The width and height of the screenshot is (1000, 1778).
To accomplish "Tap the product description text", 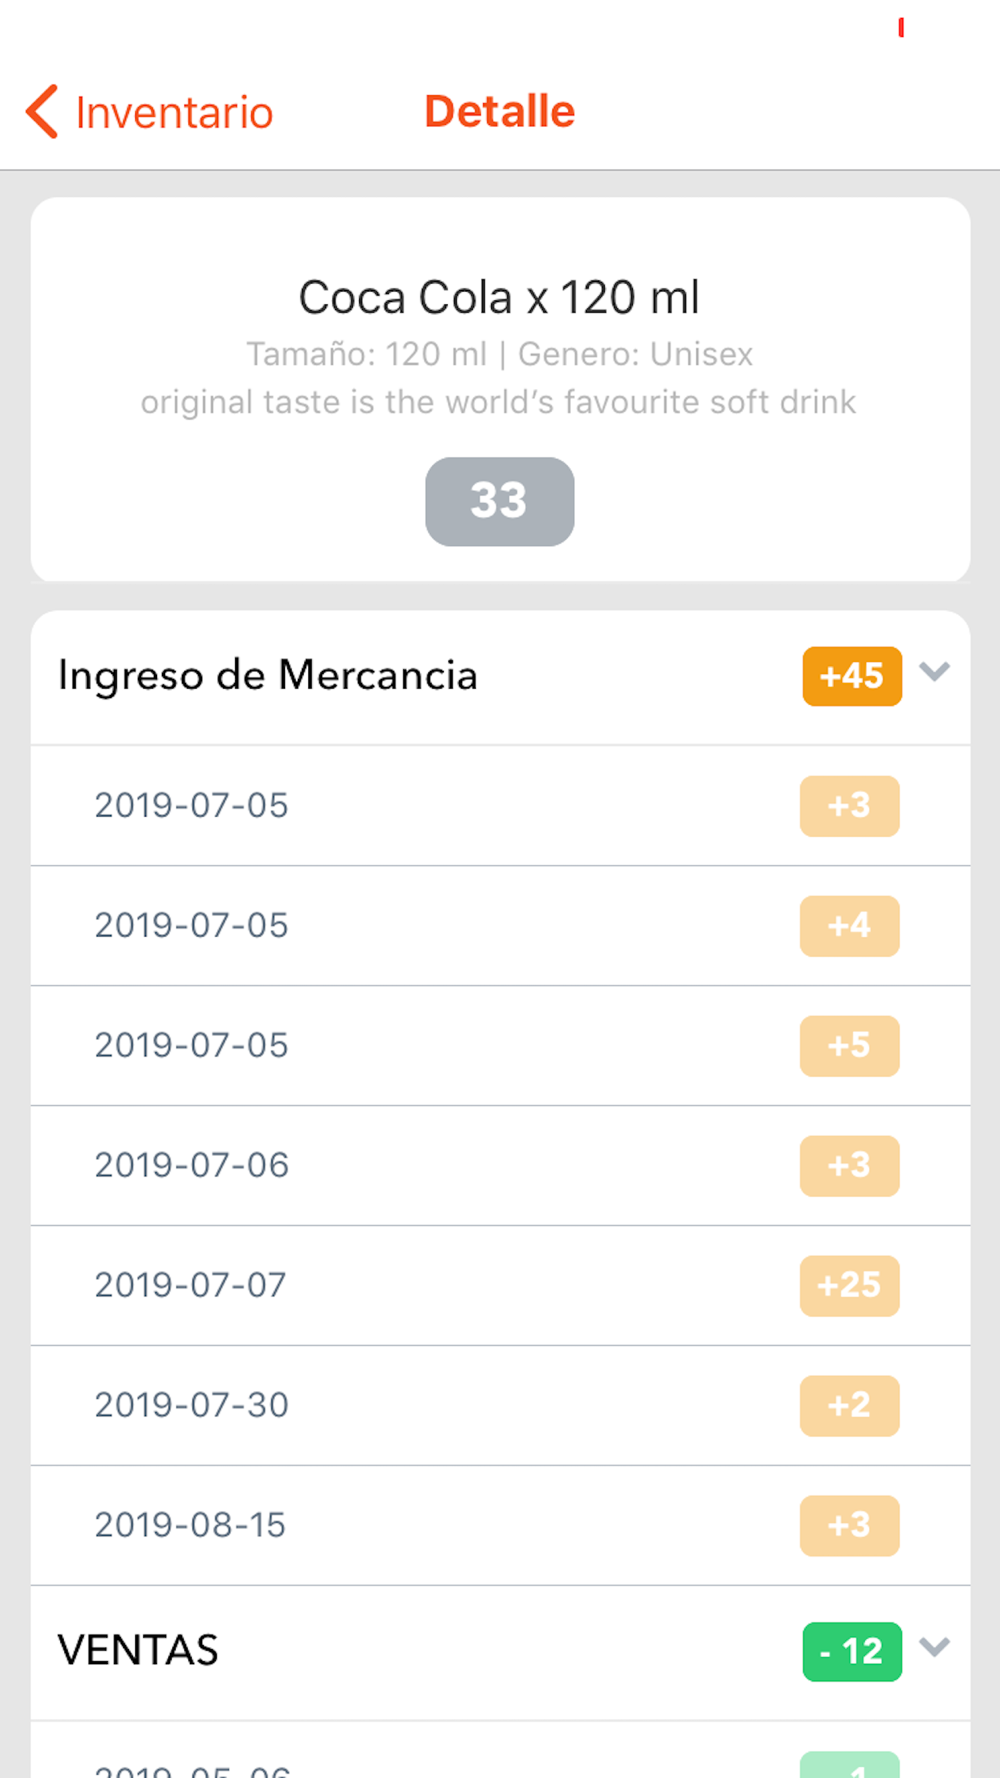I will pos(499,402).
